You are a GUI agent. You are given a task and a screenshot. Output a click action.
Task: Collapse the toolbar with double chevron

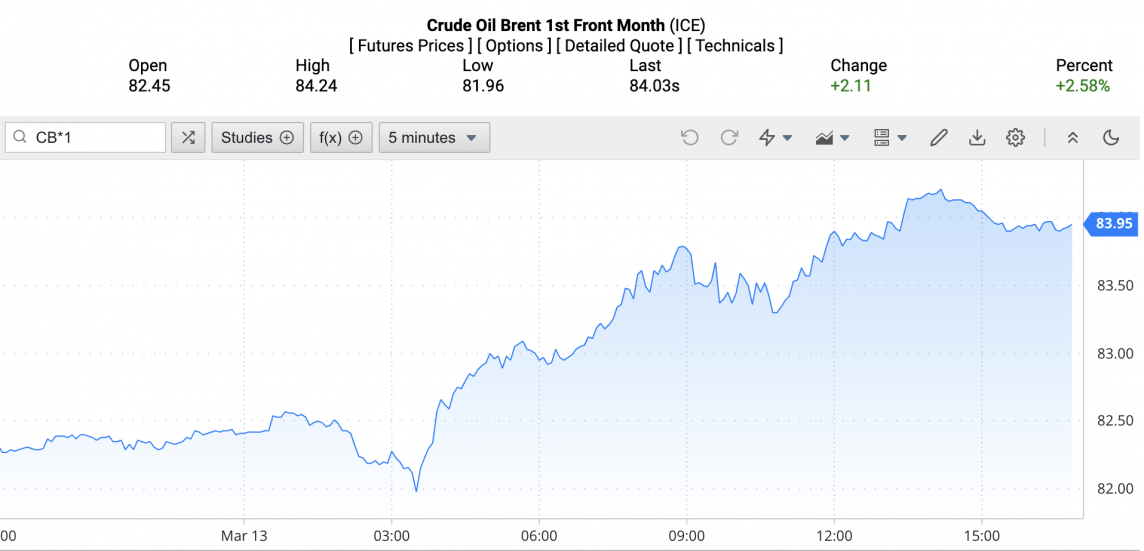point(1073,138)
